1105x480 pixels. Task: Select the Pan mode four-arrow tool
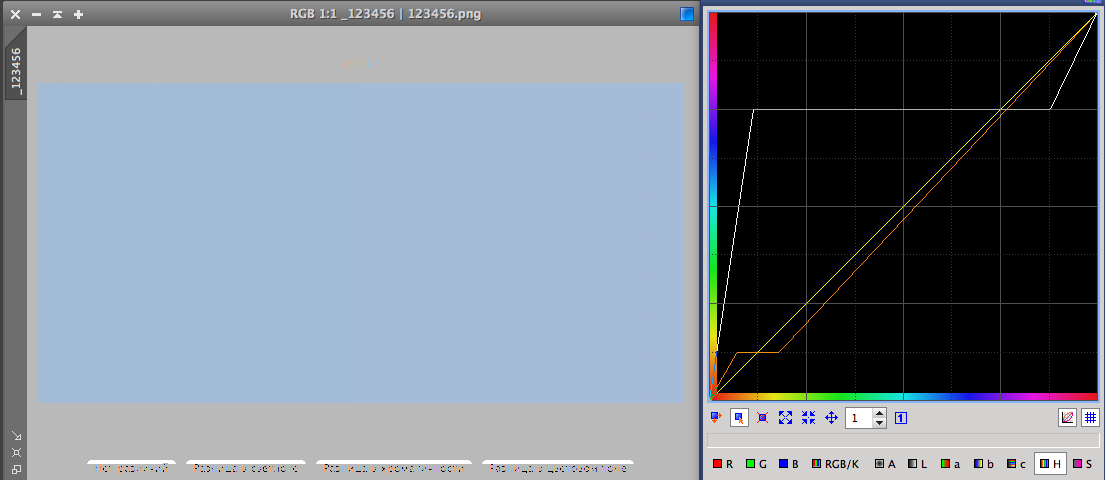pos(832,417)
